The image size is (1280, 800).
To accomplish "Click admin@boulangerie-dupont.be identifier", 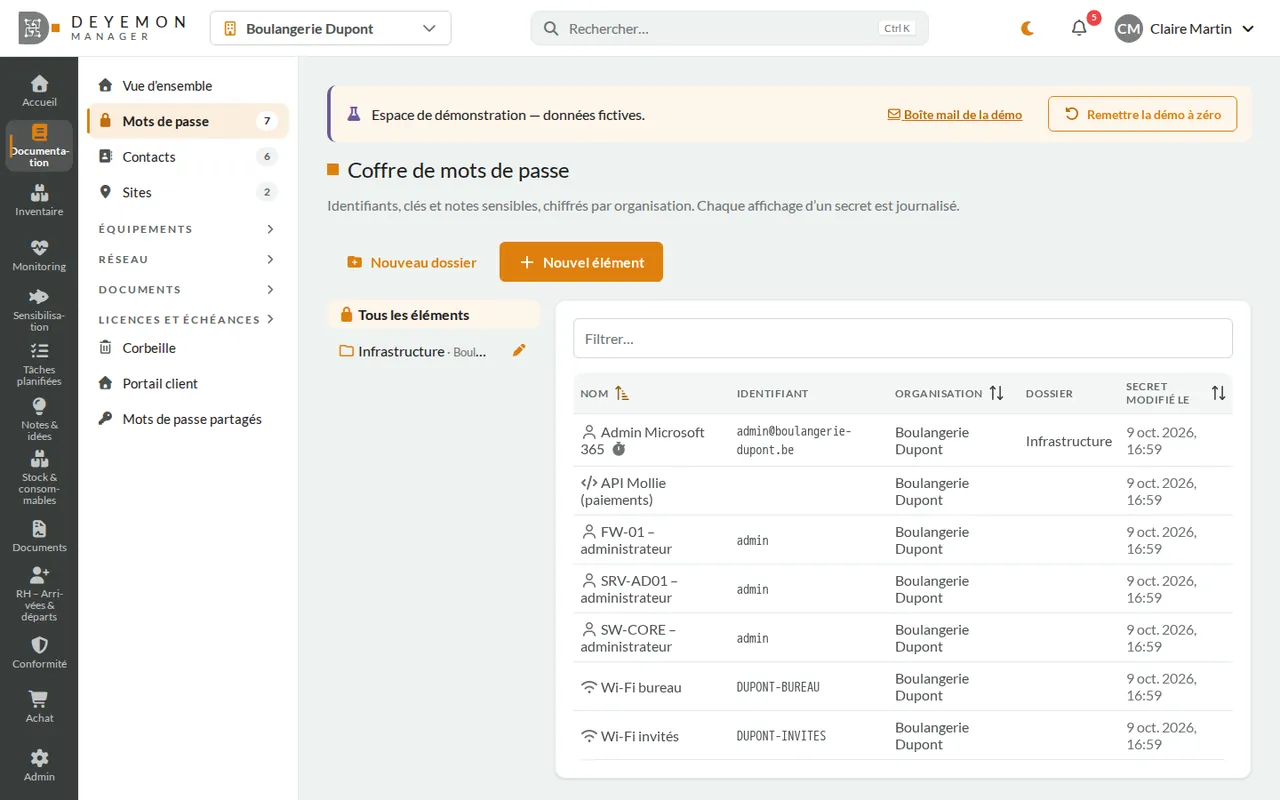I will click(x=794, y=441).
